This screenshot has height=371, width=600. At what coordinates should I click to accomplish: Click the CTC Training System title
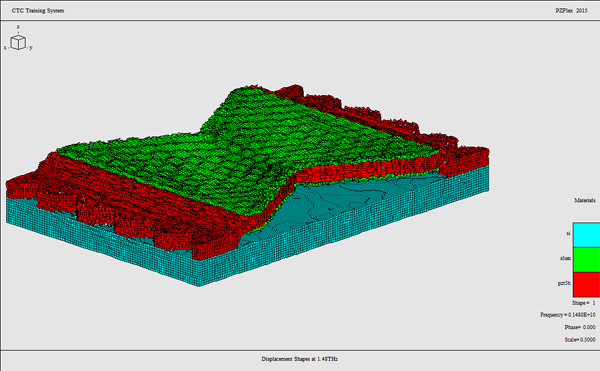(x=38, y=11)
